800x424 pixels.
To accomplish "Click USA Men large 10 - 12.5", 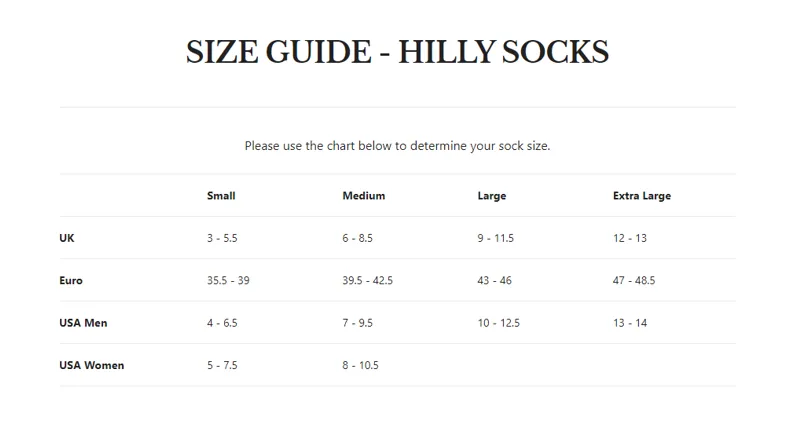I will pyautogui.click(x=498, y=323).
